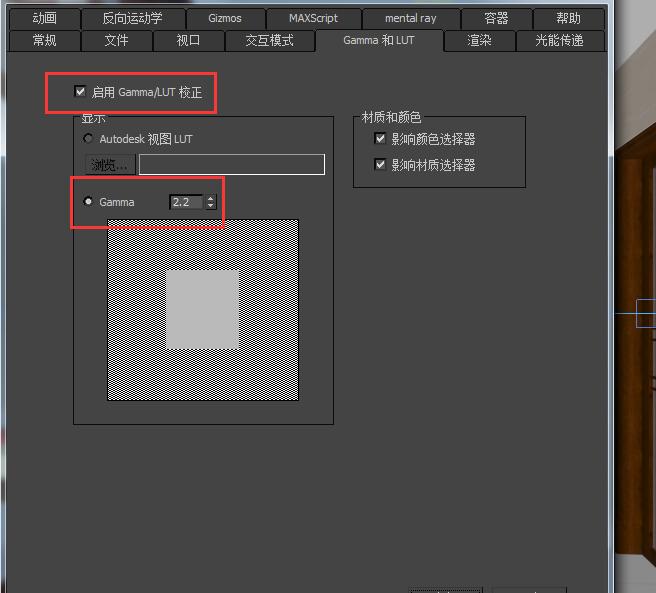656x593 pixels.
Task: Select the 视口 tab
Action: (x=188, y=41)
